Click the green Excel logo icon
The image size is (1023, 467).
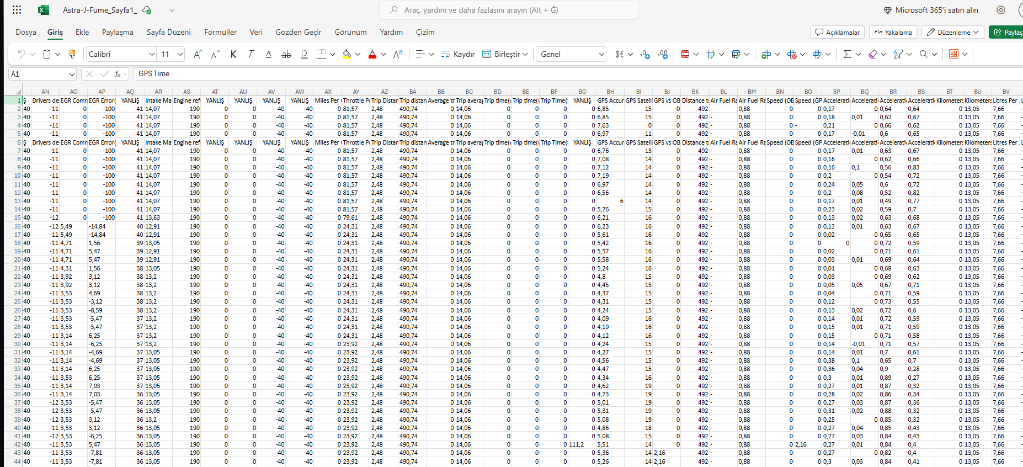pos(44,10)
